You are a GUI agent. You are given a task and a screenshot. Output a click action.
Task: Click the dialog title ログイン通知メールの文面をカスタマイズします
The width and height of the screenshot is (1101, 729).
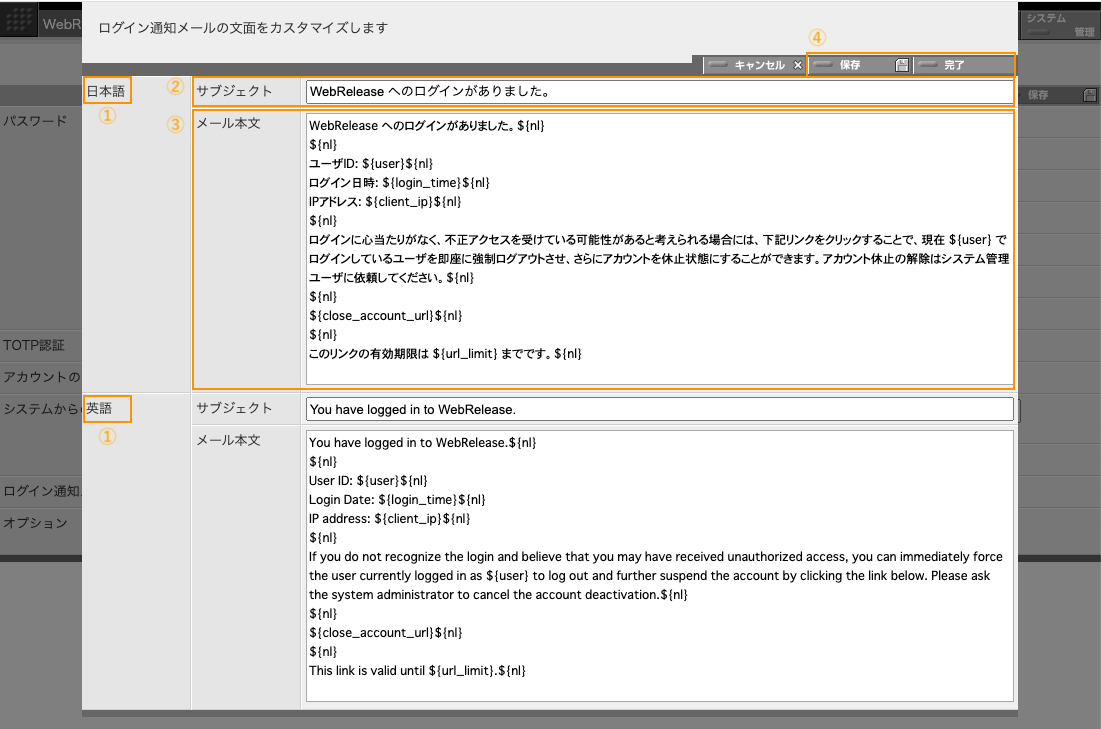(243, 28)
